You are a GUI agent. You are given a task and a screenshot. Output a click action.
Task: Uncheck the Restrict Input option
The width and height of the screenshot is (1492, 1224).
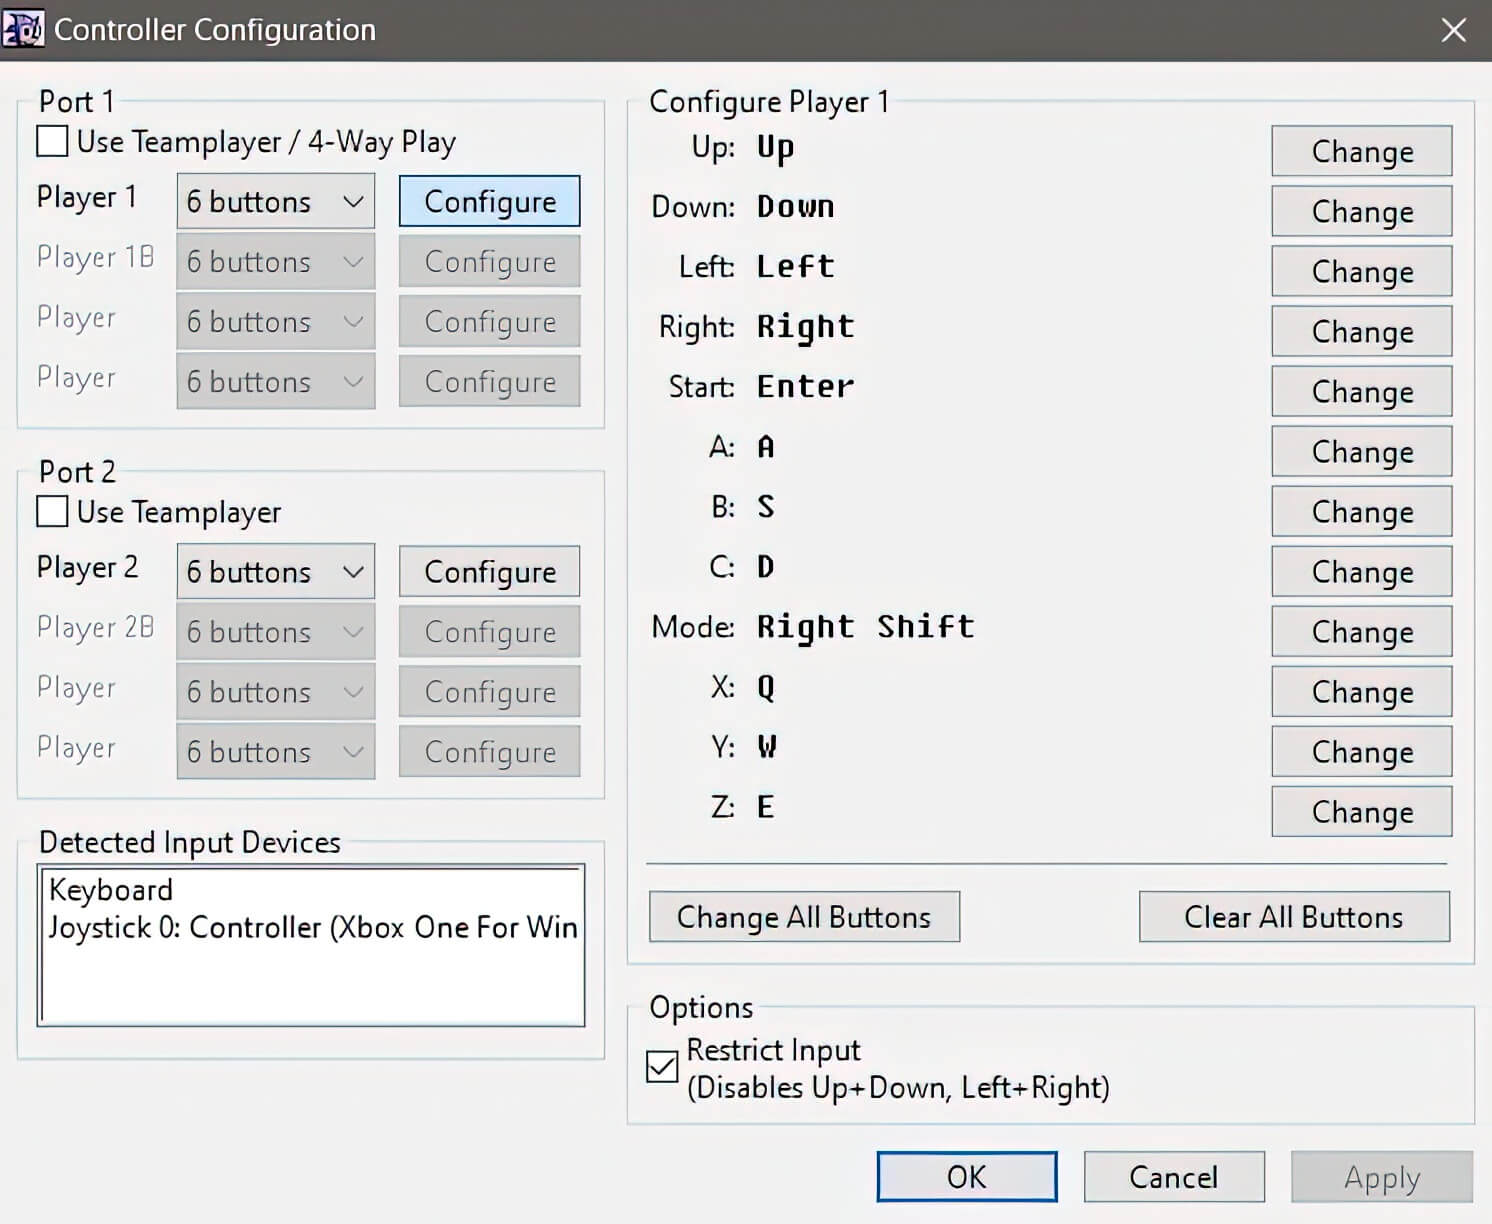[x=662, y=1067]
